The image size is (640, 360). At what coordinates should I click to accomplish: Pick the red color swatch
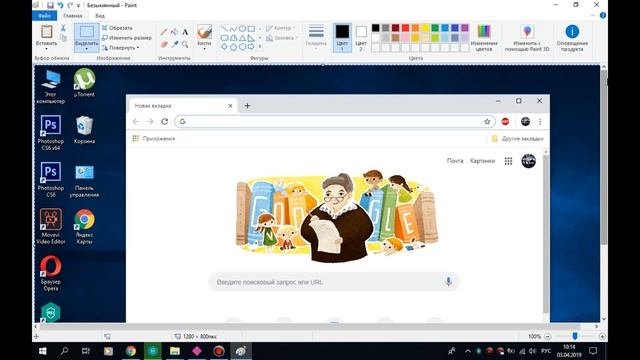point(405,28)
